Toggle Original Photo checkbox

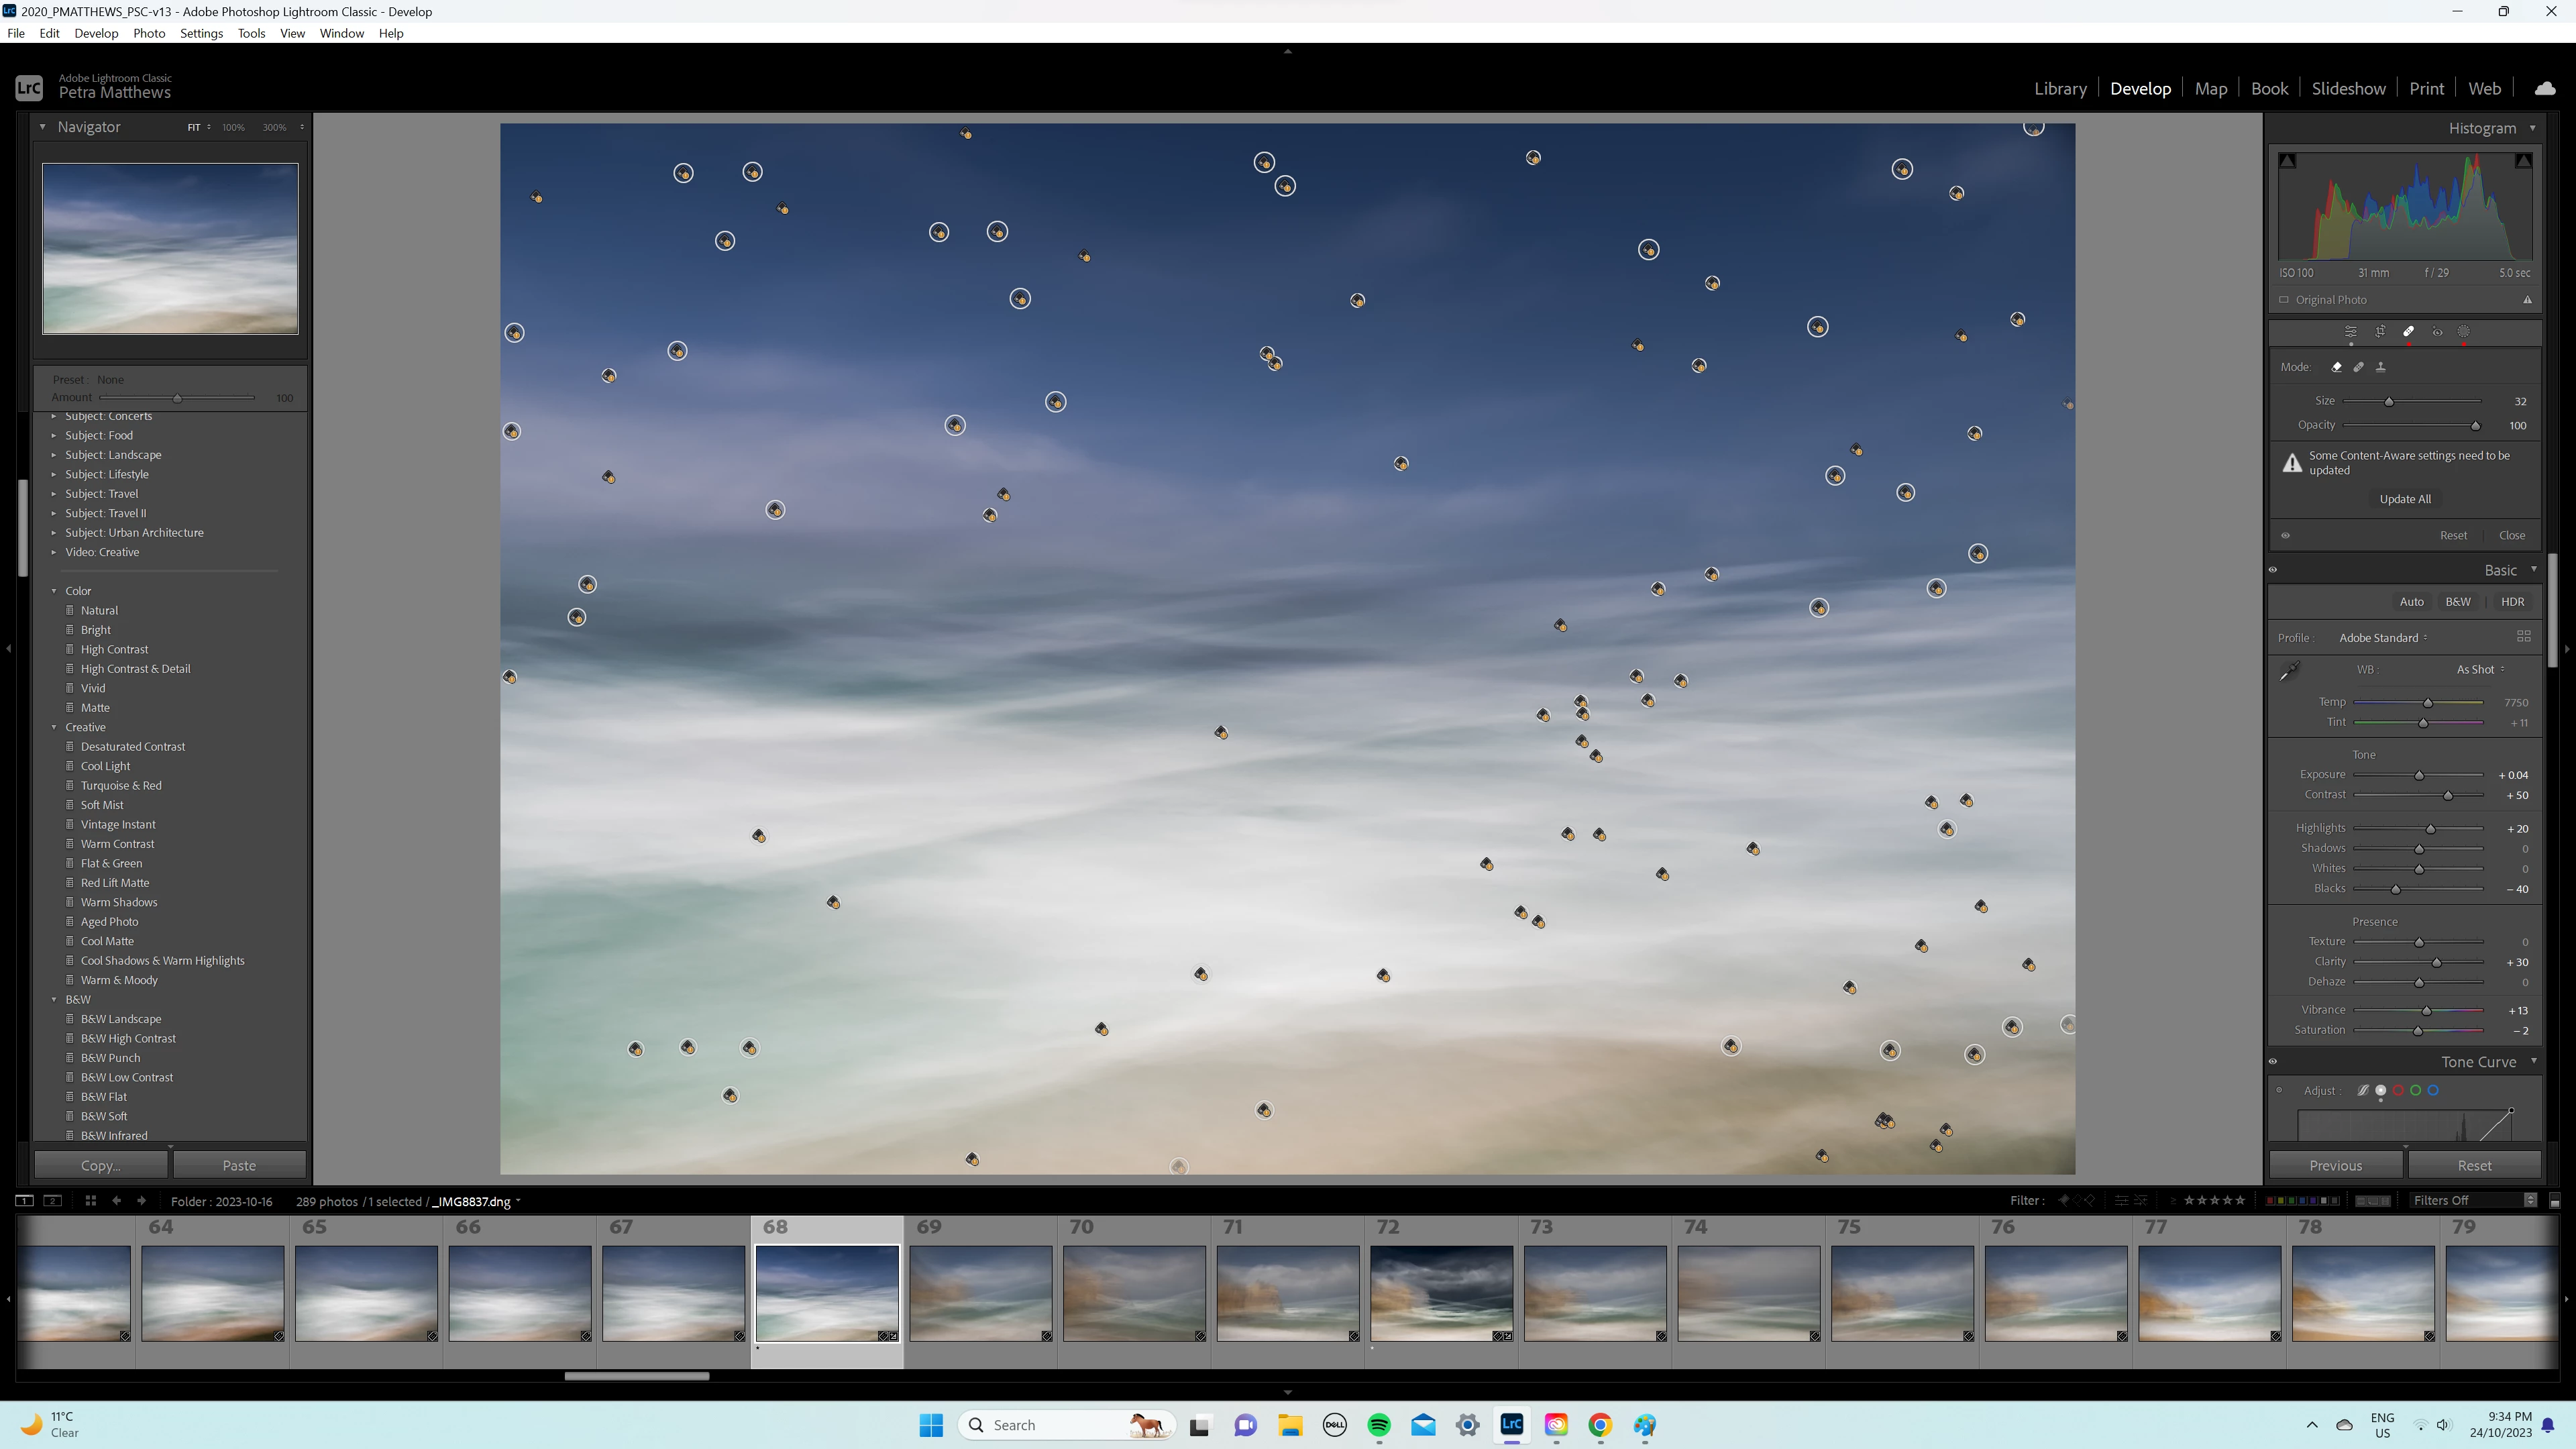coord(2284,300)
